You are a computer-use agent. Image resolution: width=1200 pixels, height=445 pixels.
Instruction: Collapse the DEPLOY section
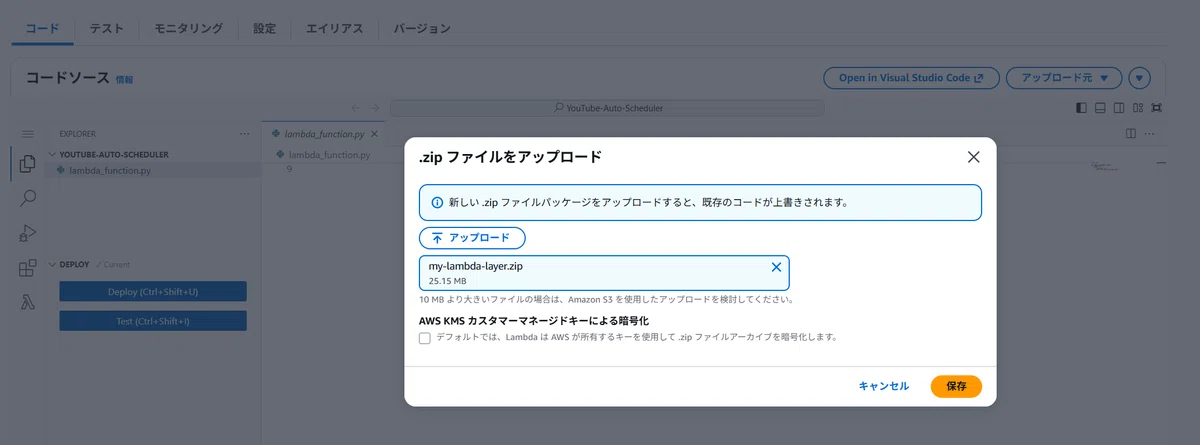click(75, 265)
